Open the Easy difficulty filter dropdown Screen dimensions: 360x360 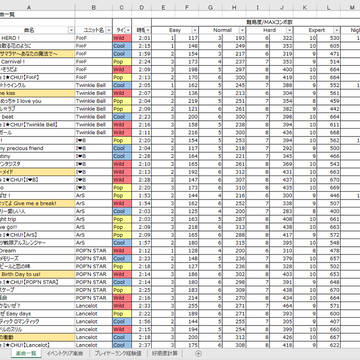tap(195, 30)
